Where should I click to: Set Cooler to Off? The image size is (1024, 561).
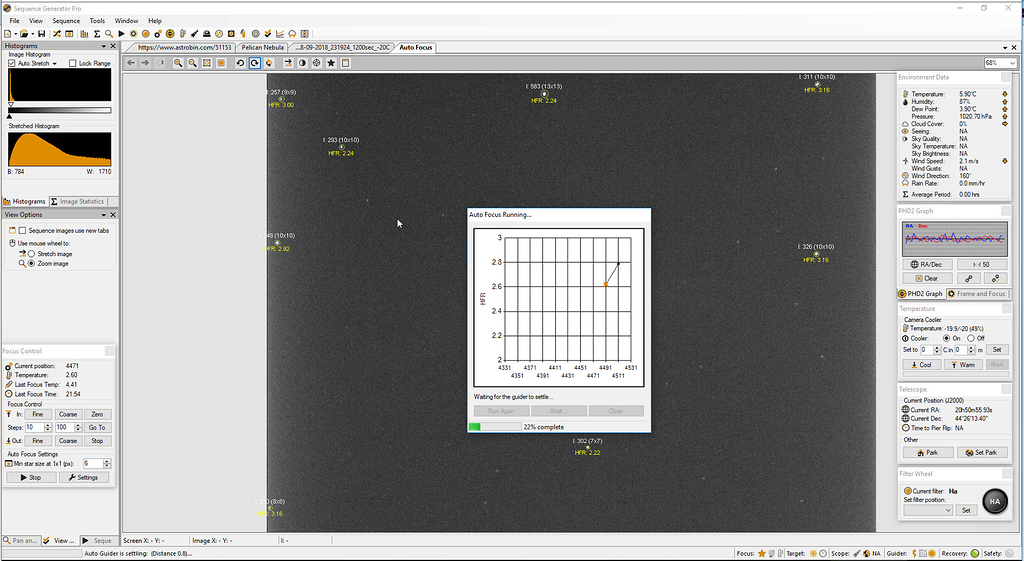tap(970, 338)
